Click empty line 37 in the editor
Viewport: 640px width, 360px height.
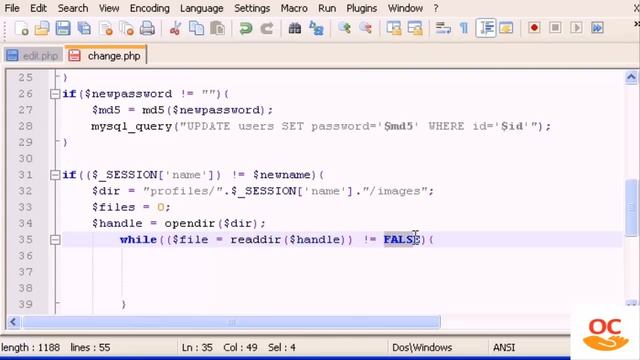click(343, 272)
